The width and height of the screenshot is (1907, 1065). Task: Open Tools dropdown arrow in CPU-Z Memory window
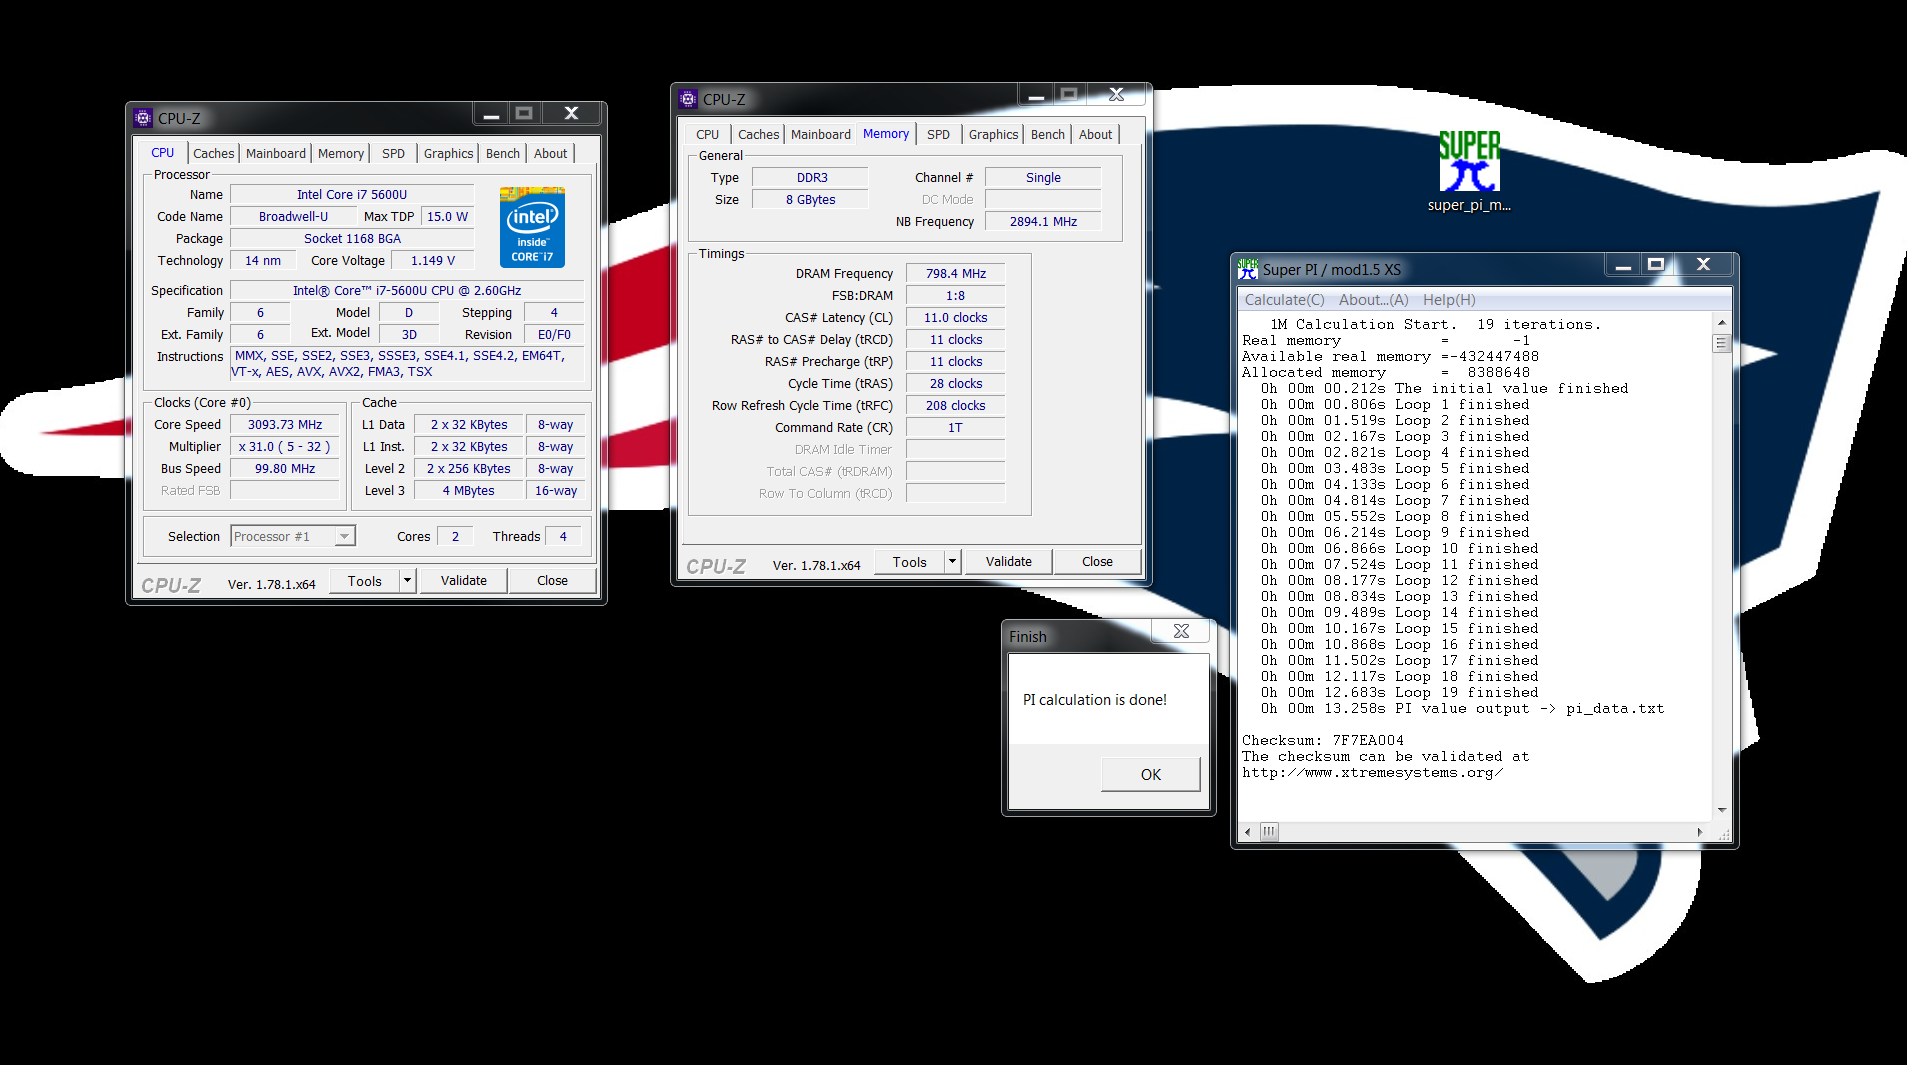(x=952, y=562)
